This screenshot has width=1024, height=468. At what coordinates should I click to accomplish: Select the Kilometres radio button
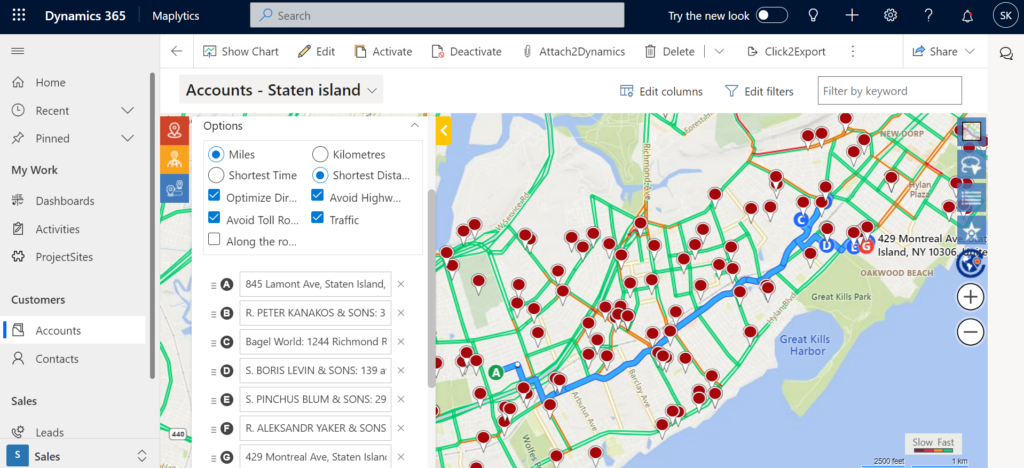pyautogui.click(x=320, y=154)
